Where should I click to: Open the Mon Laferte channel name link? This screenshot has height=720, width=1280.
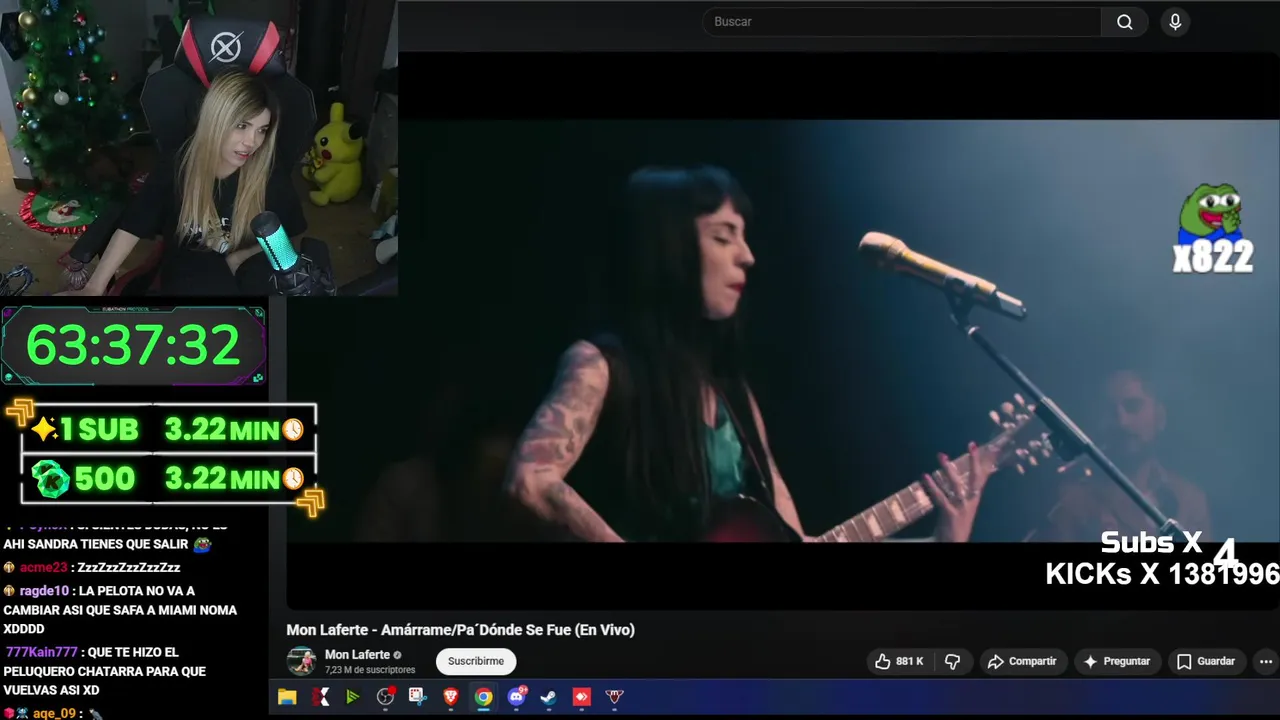(357, 655)
